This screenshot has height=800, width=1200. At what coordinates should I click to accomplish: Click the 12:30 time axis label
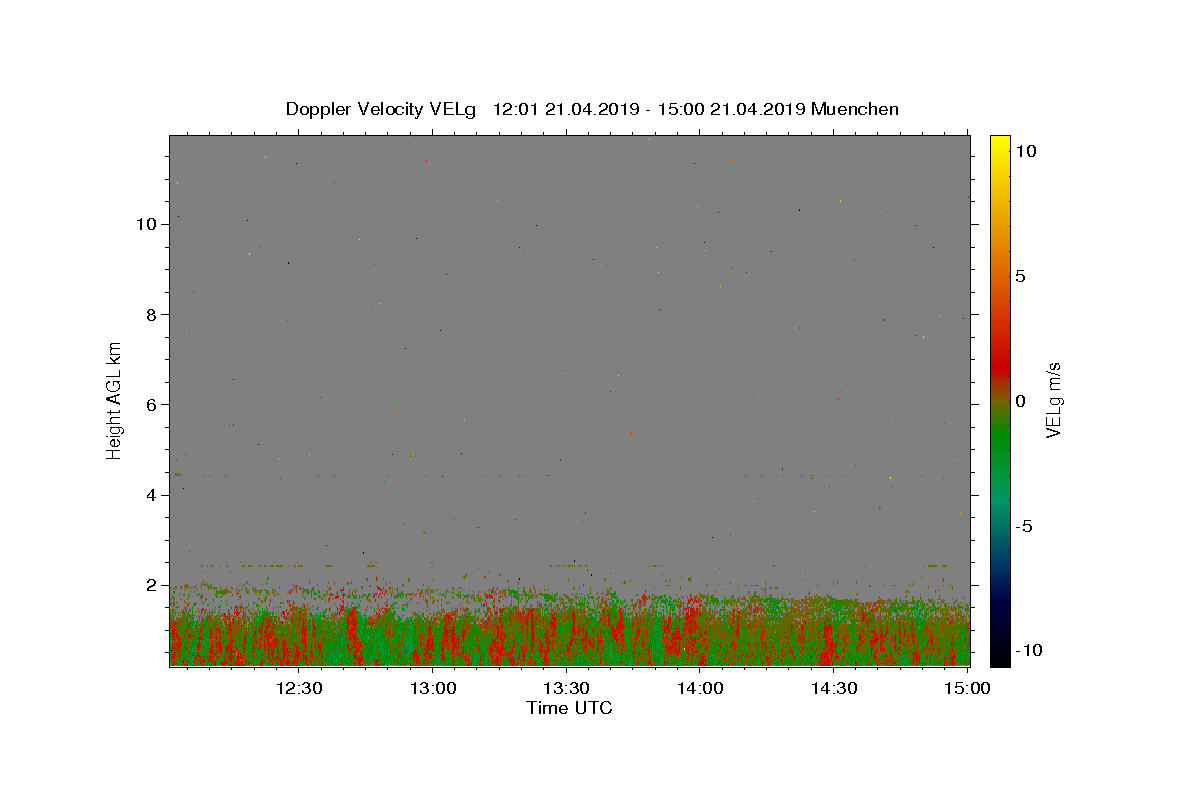coord(299,688)
